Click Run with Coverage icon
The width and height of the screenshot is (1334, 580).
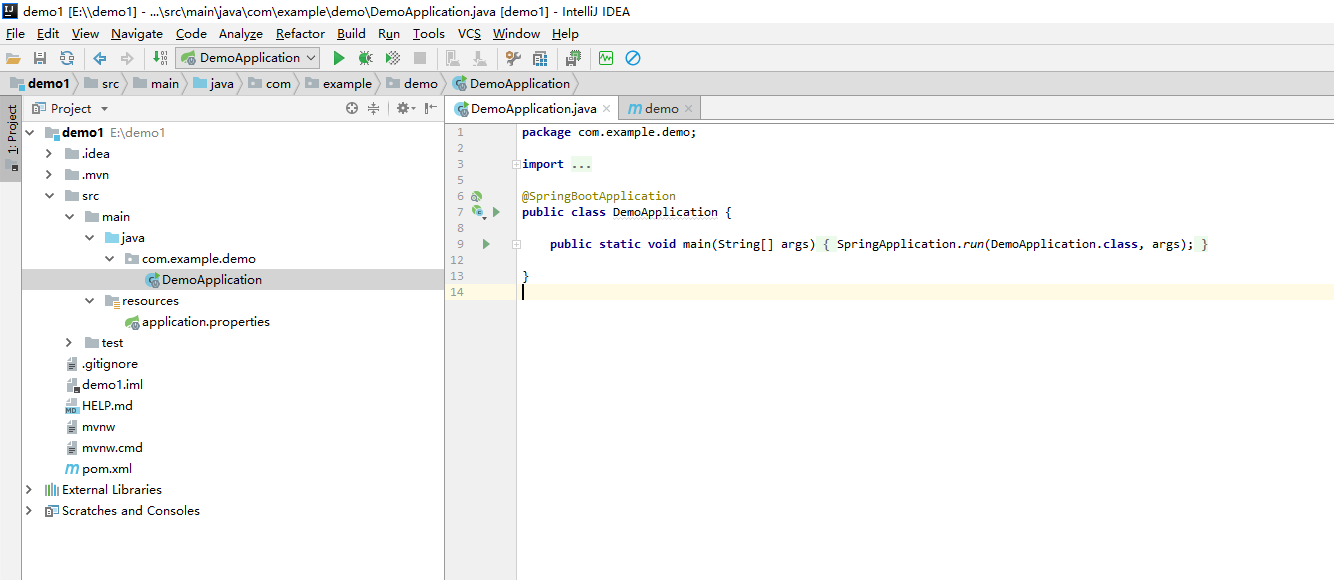pos(393,59)
